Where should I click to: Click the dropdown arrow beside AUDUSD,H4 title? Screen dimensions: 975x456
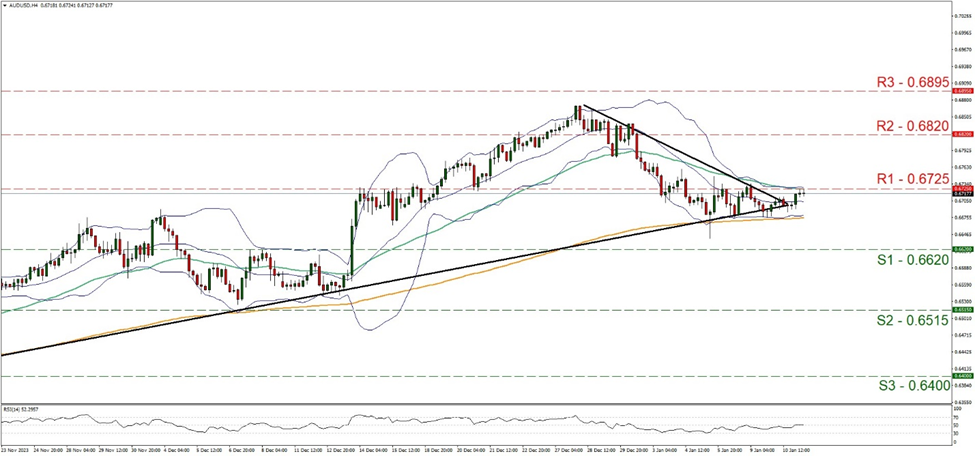coord(4,5)
